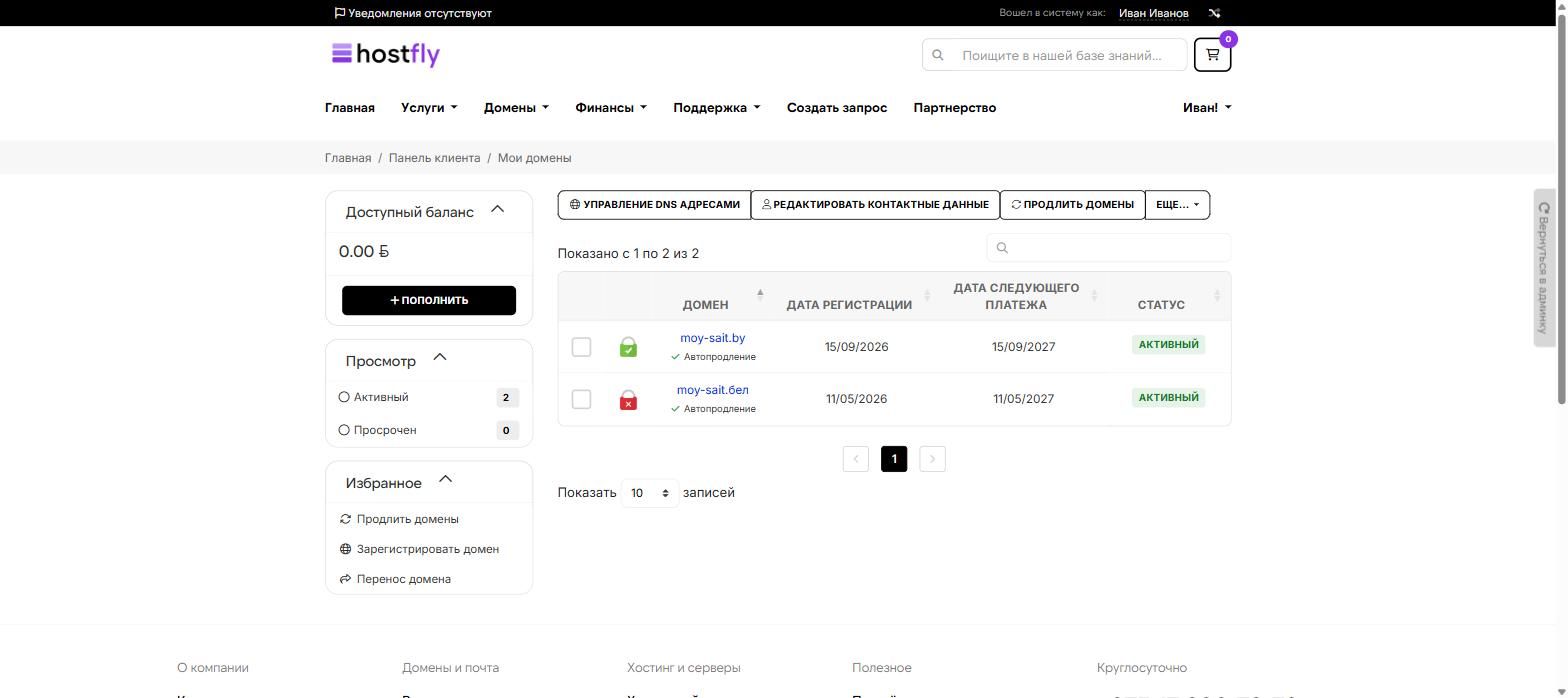Collapse the Избранное panel

pyautogui.click(x=446, y=480)
